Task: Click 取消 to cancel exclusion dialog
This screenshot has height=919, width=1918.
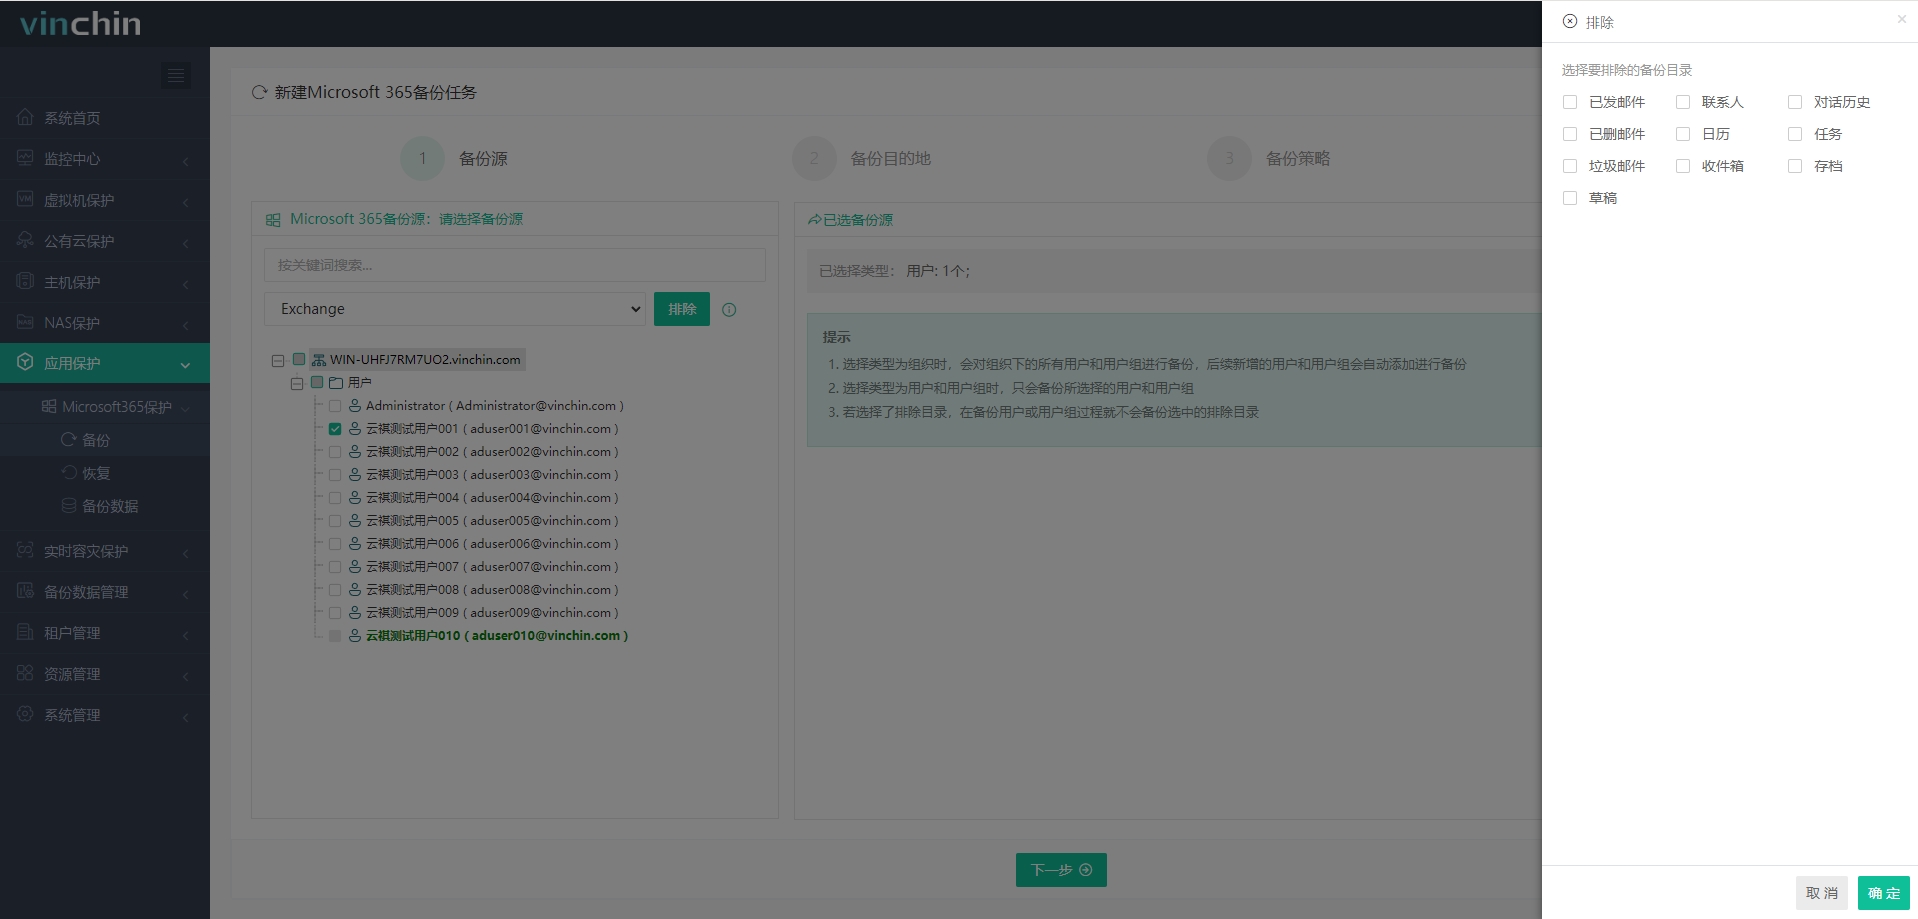Action: (x=1821, y=893)
